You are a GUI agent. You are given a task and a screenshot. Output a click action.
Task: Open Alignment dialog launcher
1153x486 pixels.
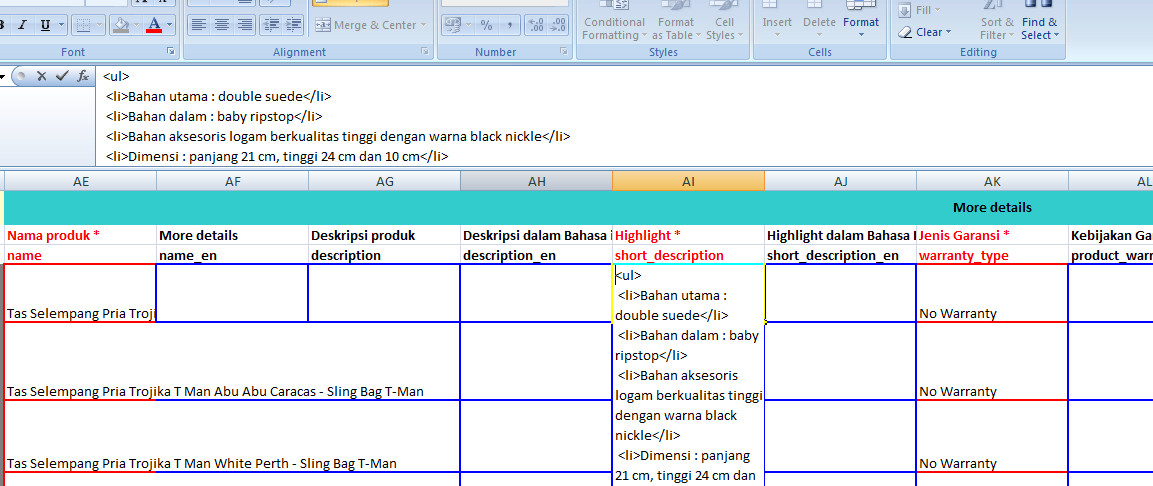click(424, 51)
